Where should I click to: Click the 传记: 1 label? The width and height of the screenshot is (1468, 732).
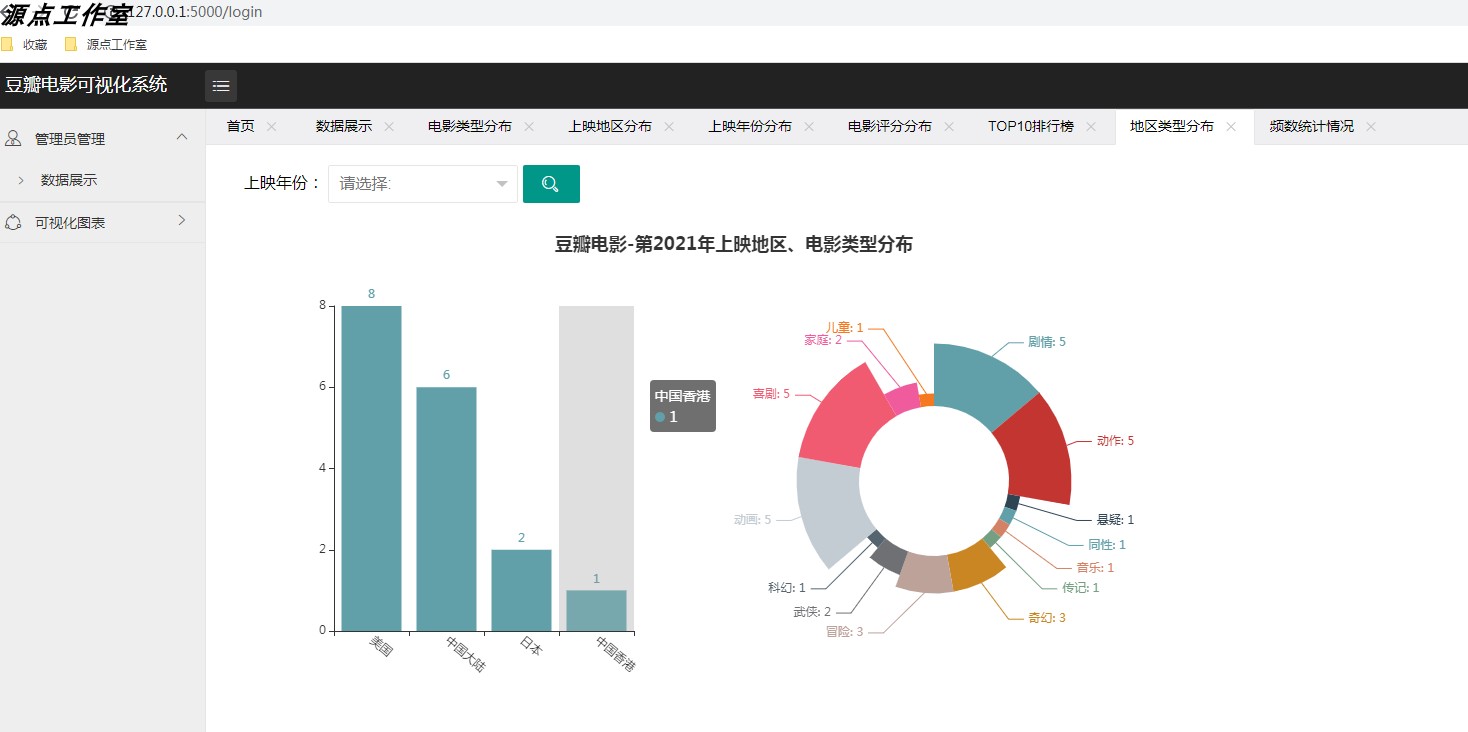[x=1080, y=588]
